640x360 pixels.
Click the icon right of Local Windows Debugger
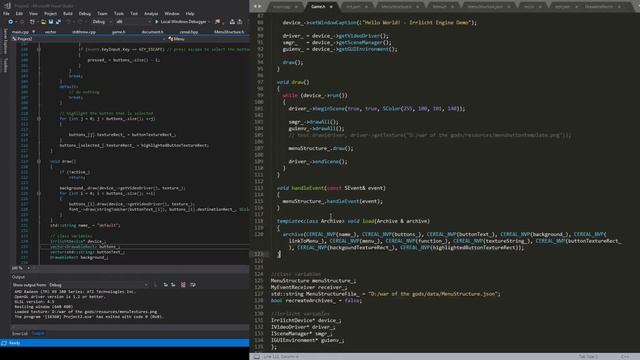tap(218, 22)
